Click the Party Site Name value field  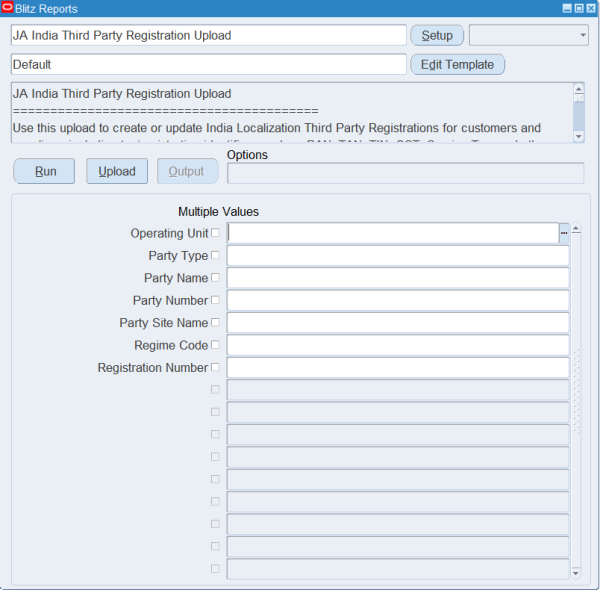pyautogui.click(x=398, y=323)
